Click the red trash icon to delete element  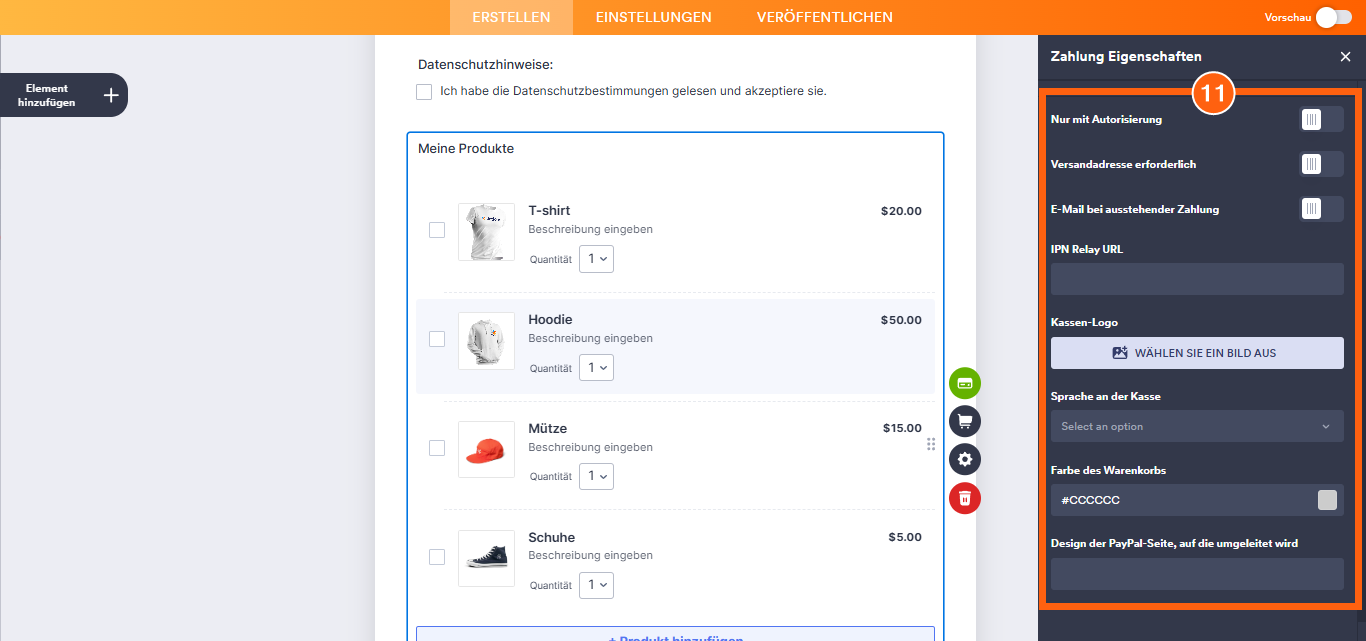(964, 498)
